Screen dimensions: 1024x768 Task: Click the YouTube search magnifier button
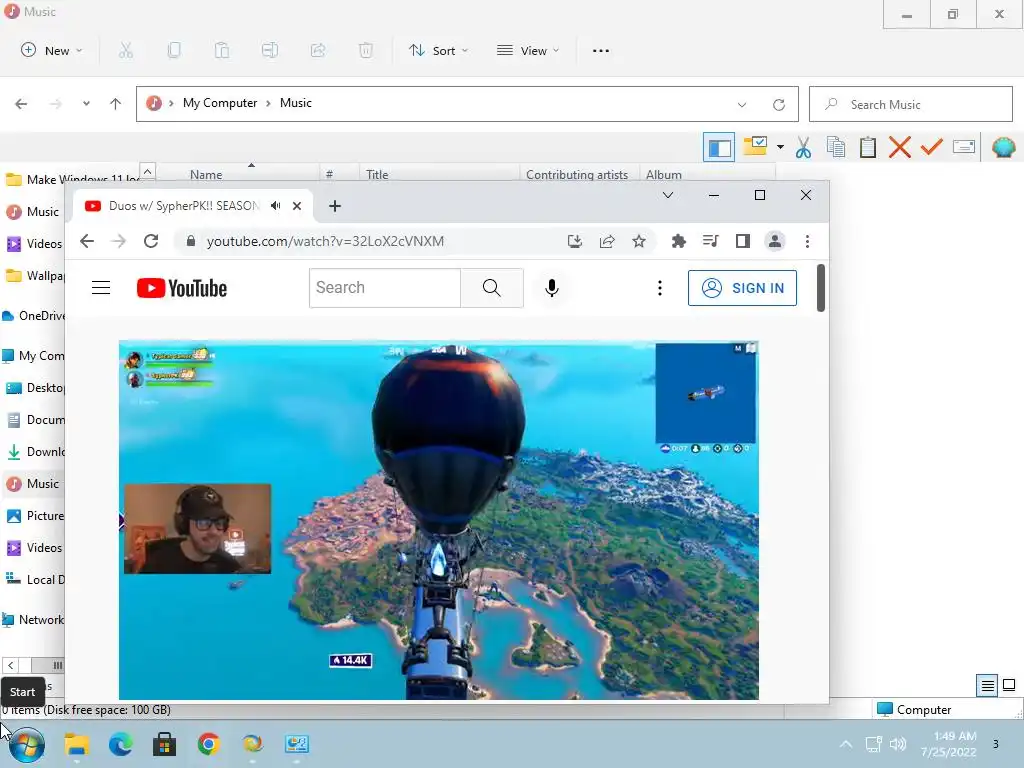click(492, 287)
